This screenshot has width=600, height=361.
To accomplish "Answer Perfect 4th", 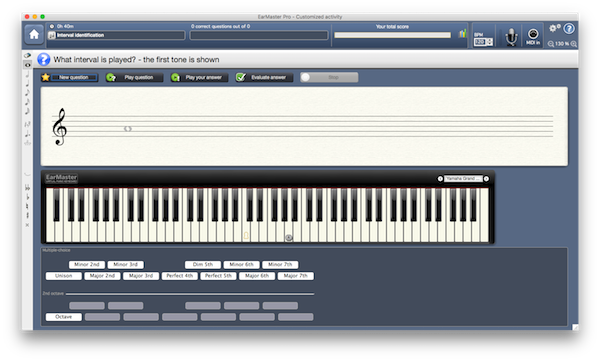I will (x=179, y=276).
